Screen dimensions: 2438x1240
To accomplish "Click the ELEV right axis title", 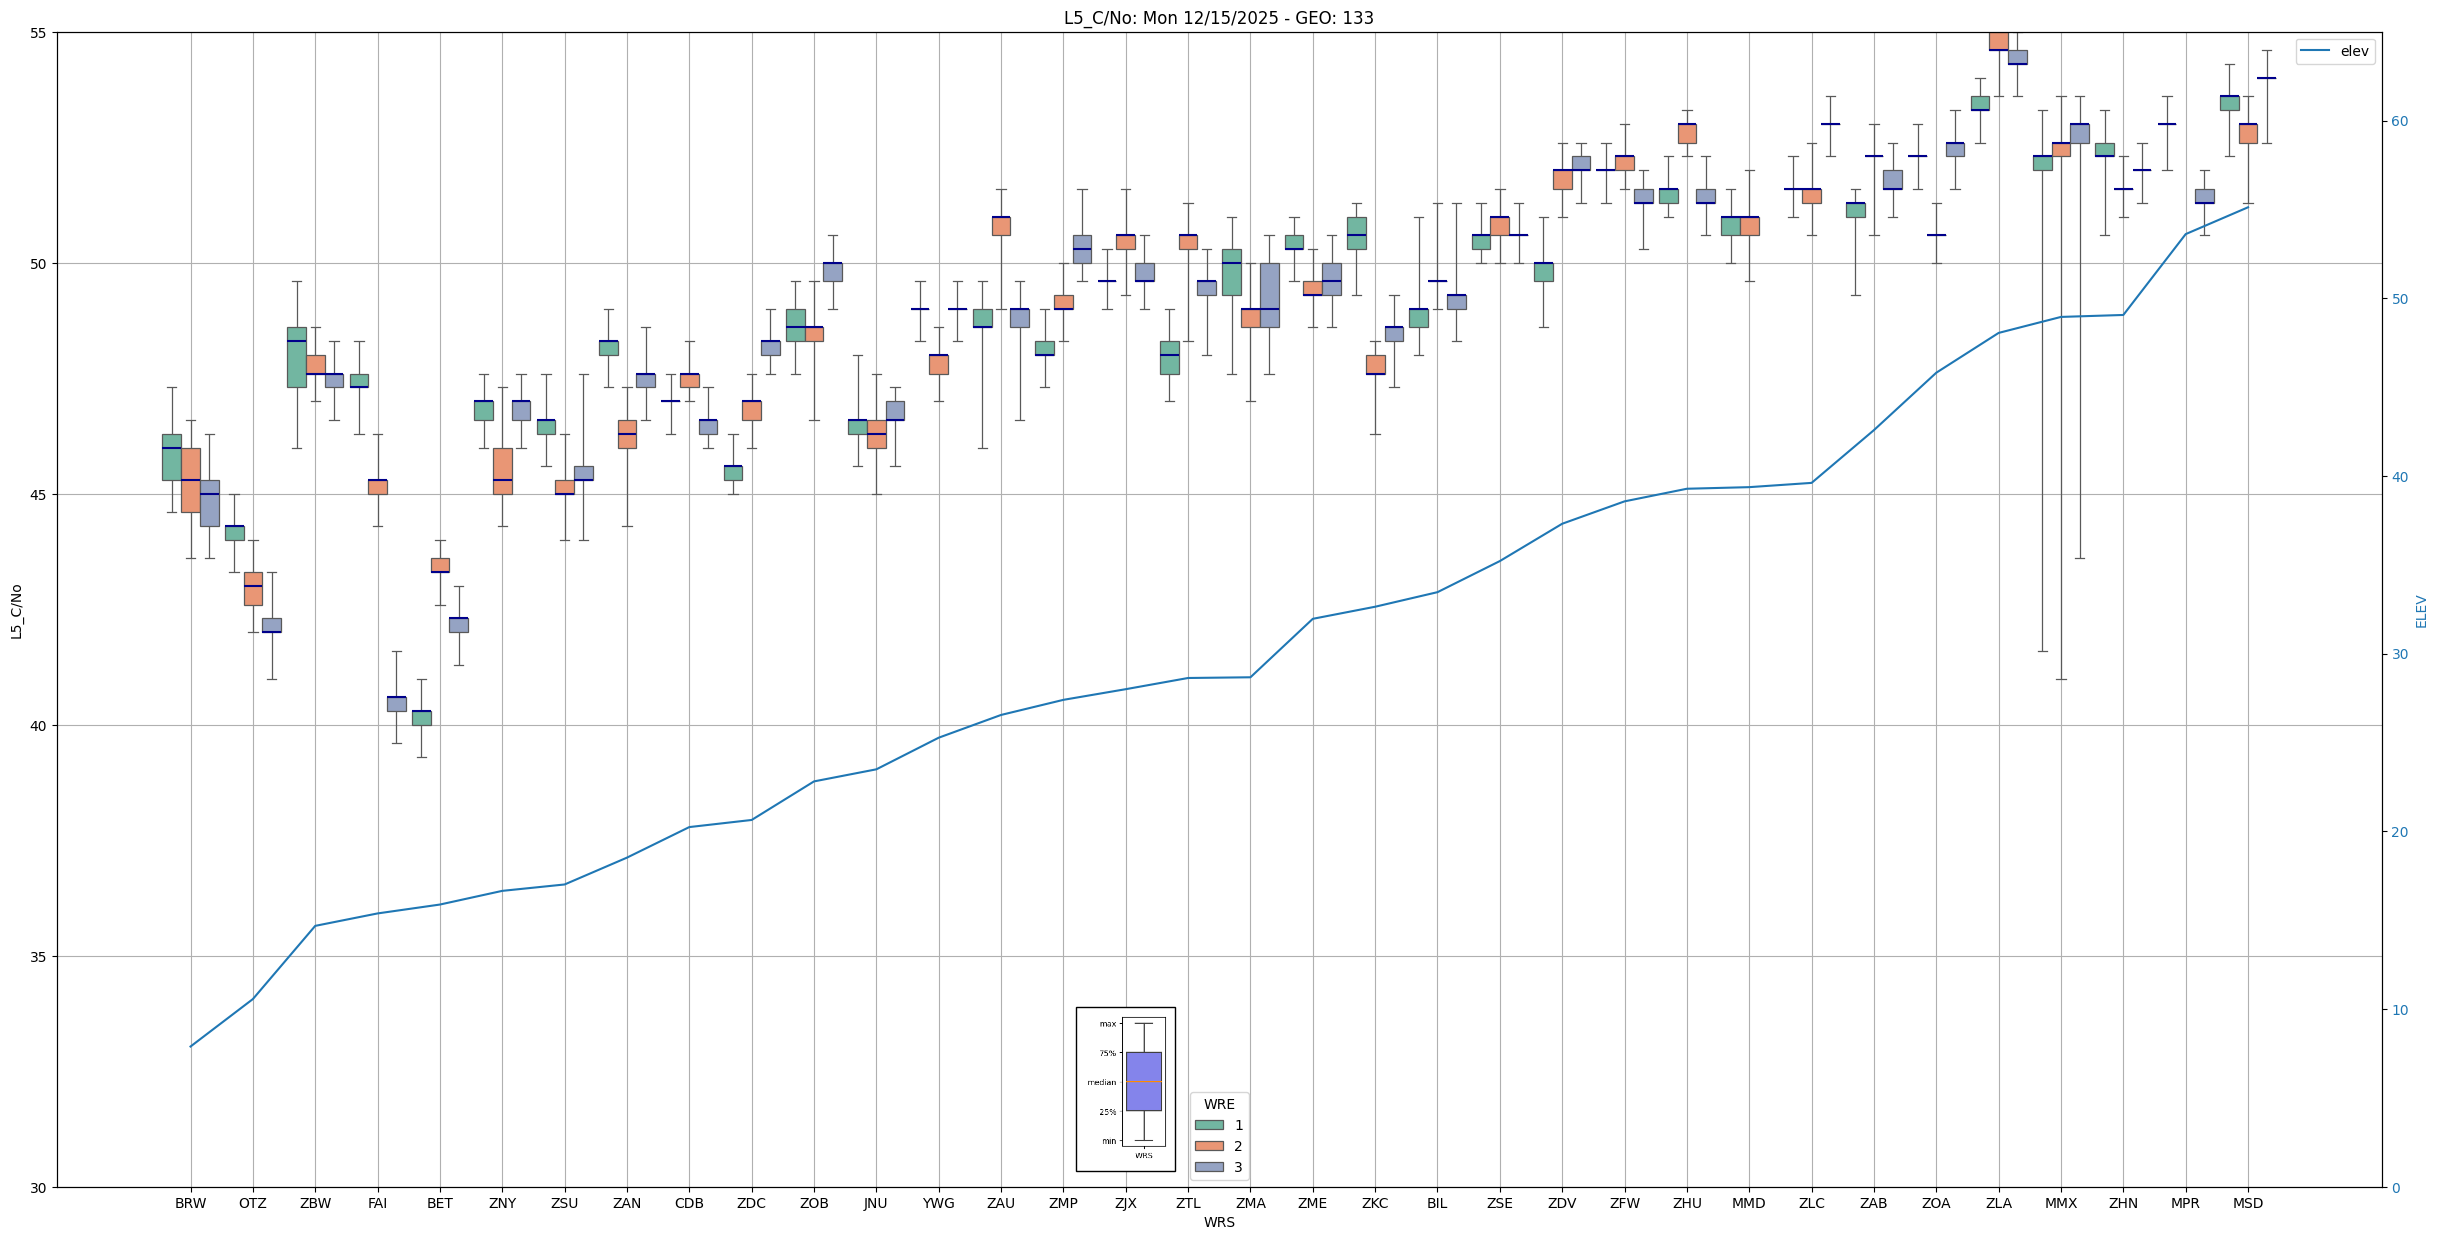I will [x=2421, y=611].
